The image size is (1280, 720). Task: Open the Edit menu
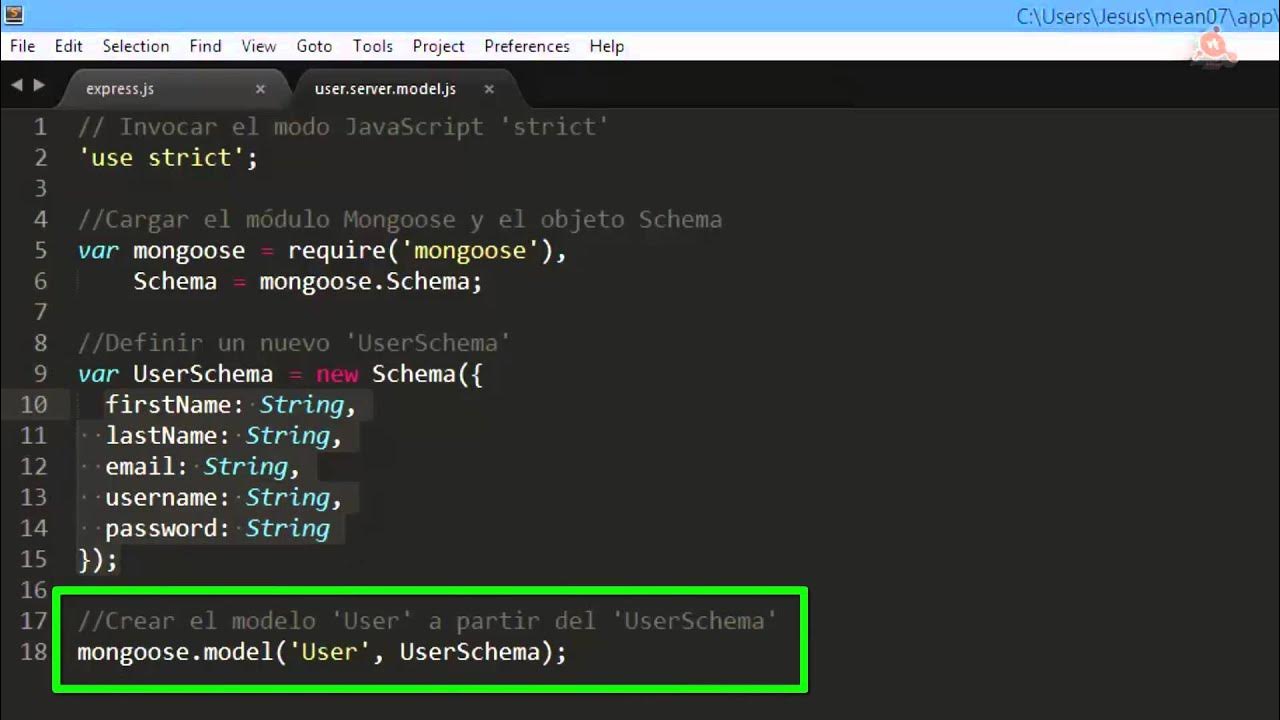pyautogui.click(x=69, y=46)
